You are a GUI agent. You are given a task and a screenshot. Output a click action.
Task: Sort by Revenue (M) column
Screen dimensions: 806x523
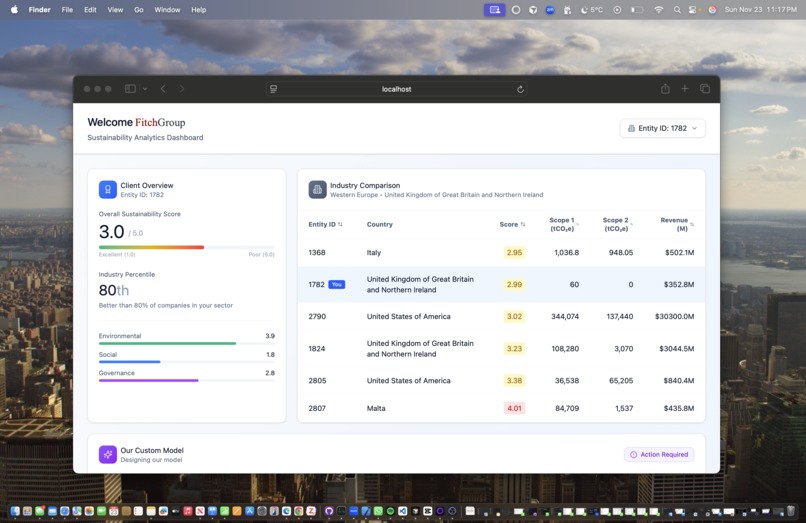(676, 224)
